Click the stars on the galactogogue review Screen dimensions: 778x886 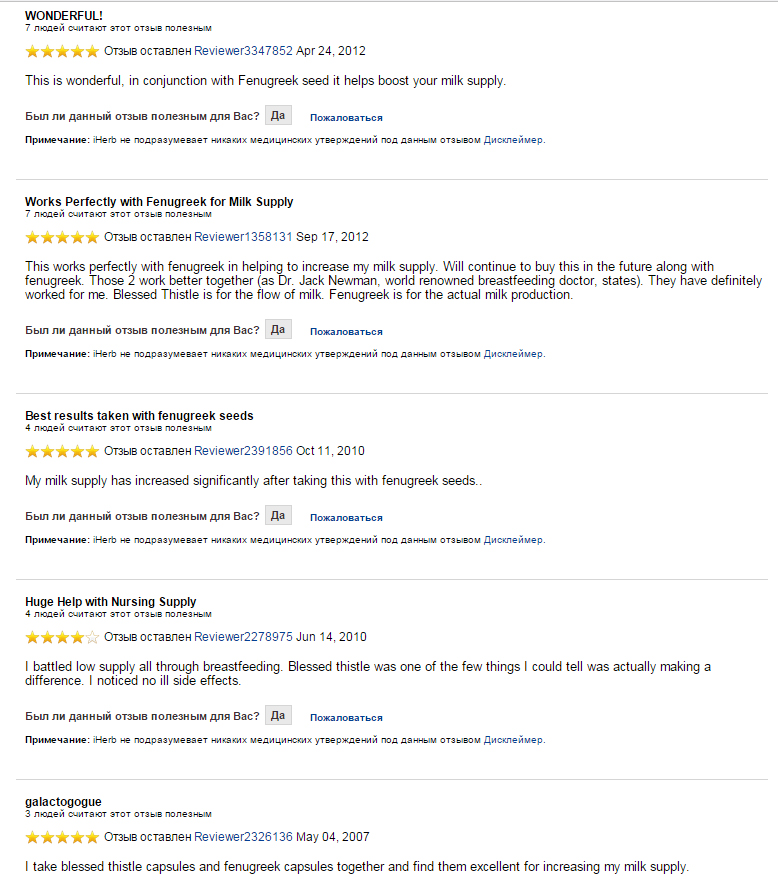(x=62, y=837)
